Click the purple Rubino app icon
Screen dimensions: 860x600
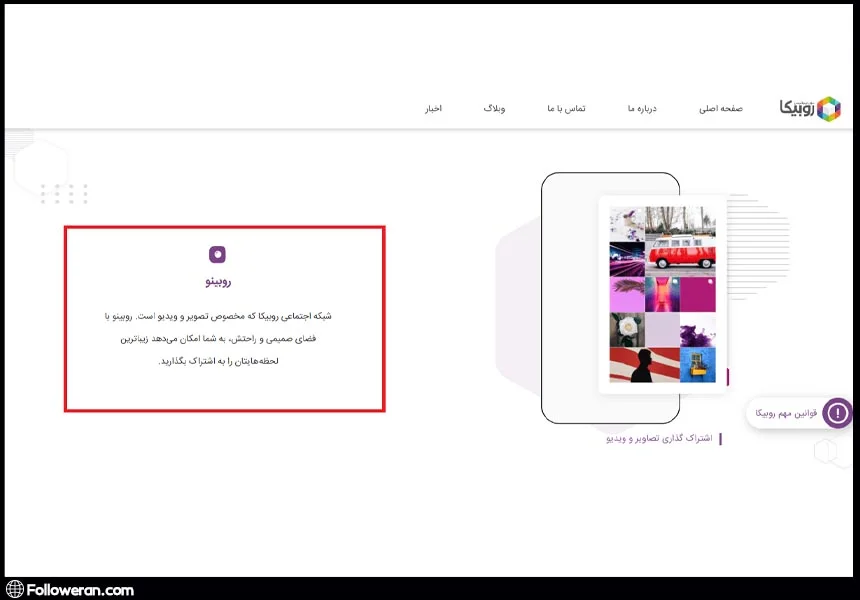217,254
